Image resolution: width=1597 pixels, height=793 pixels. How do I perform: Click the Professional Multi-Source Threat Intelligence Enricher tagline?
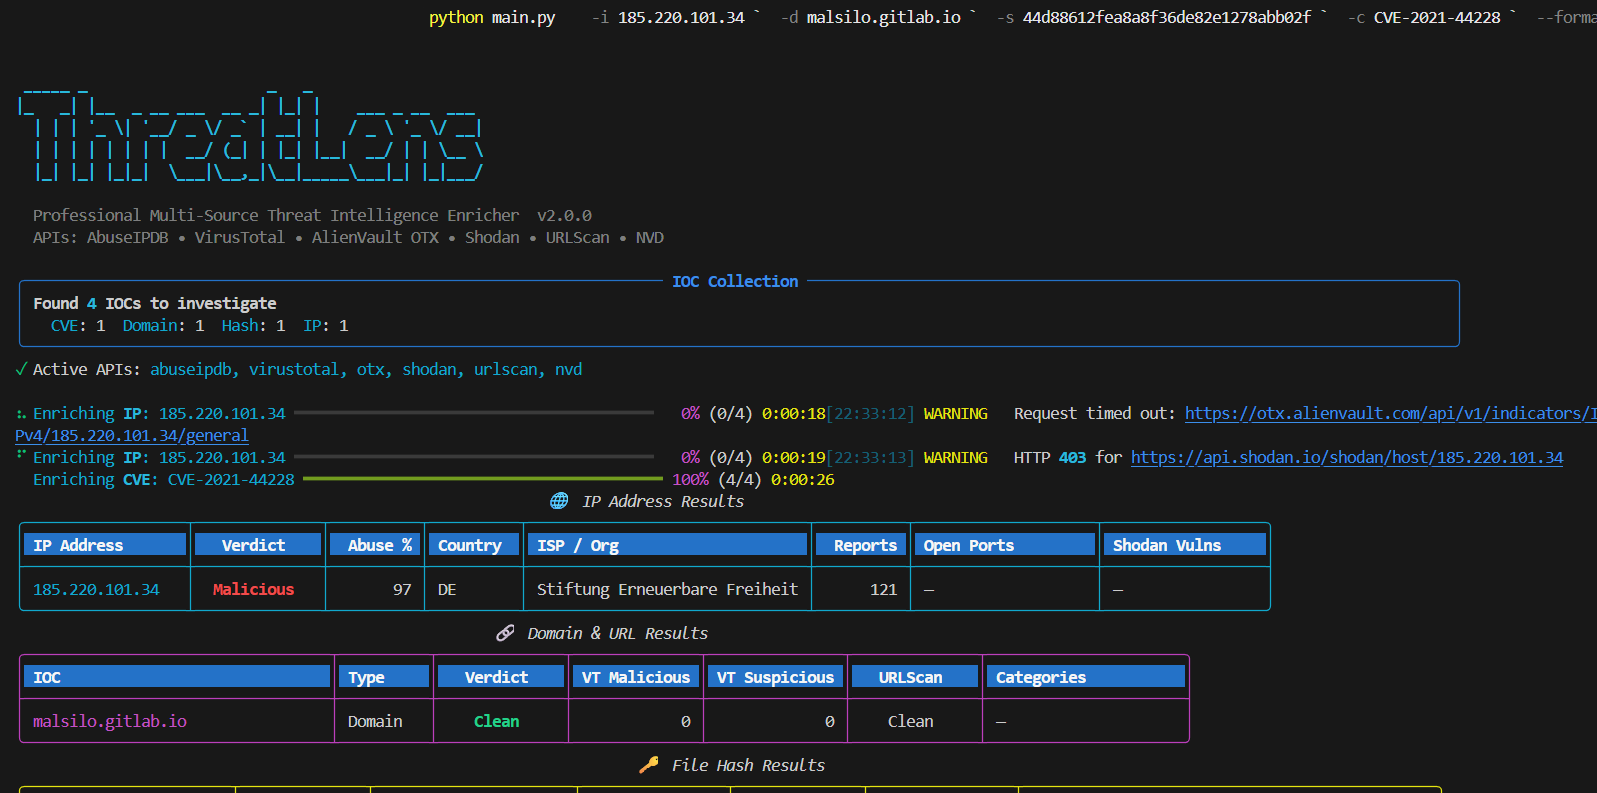point(276,215)
